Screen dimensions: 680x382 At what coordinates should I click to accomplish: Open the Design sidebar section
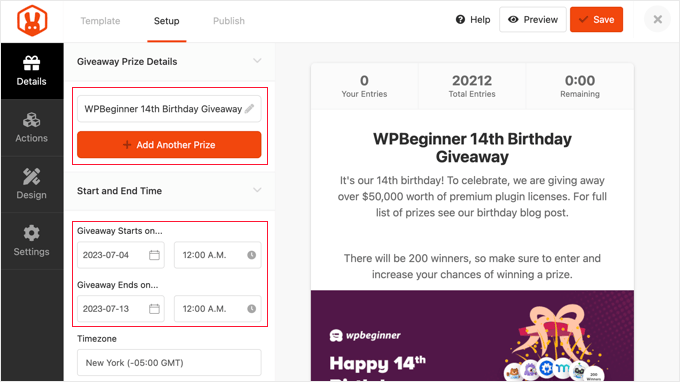(x=32, y=184)
